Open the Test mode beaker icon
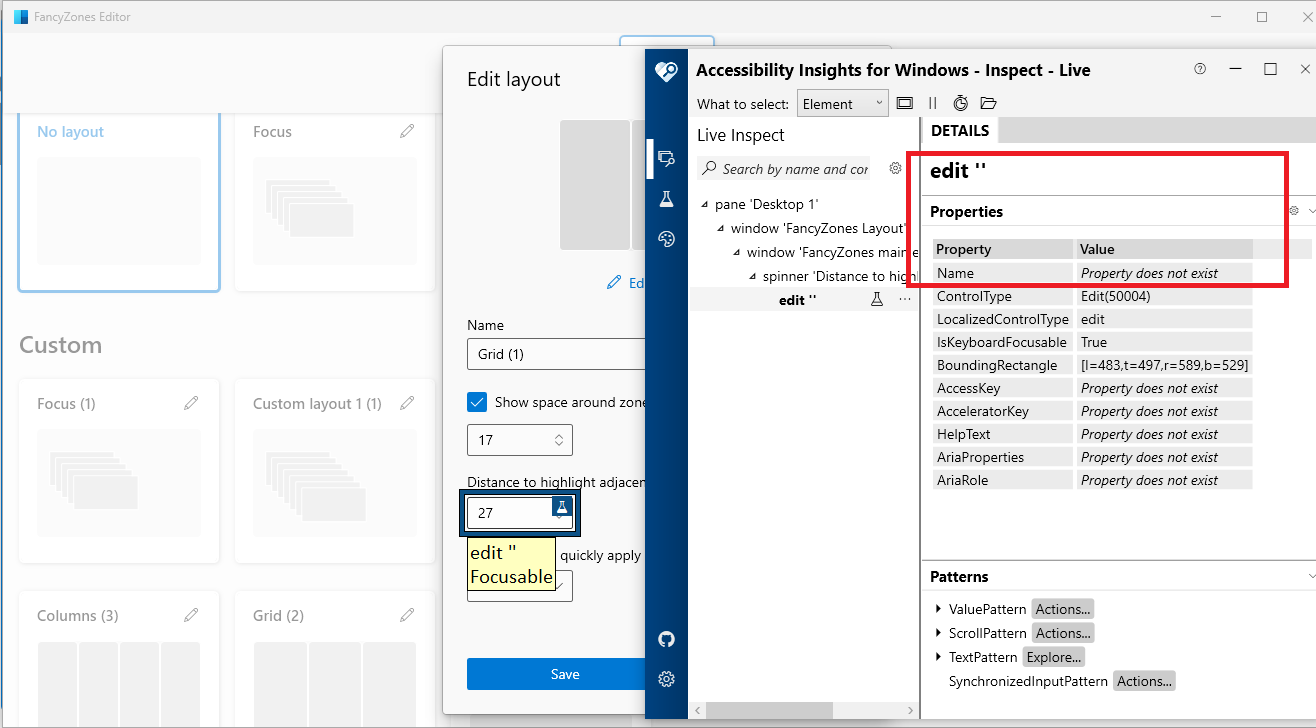This screenshot has width=1316, height=728. click(x=666, y=198)
